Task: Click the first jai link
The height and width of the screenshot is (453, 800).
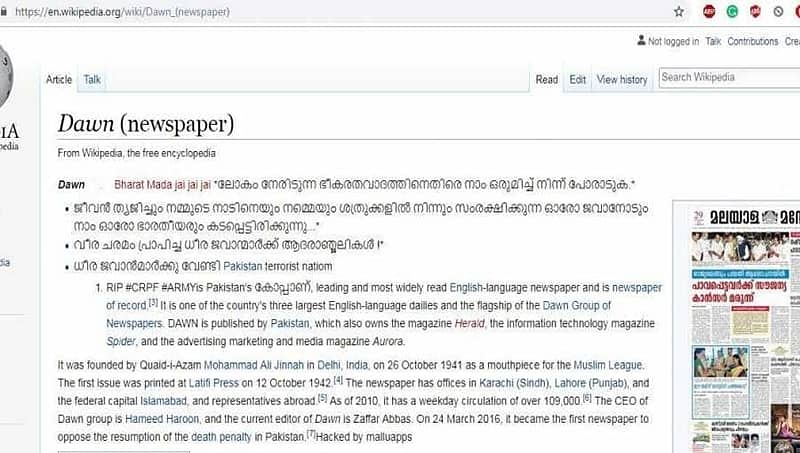Action: pyautogui.click(x=180, y=185)
